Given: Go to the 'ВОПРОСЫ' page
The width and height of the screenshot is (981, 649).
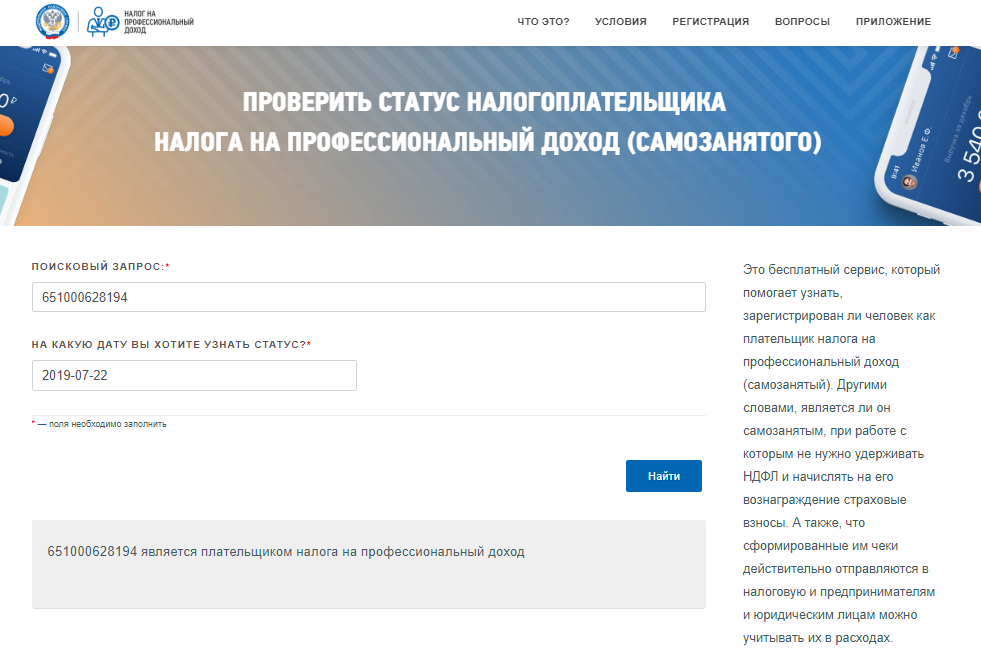Looking at the screenshot, I should click(x=802, y=19).
